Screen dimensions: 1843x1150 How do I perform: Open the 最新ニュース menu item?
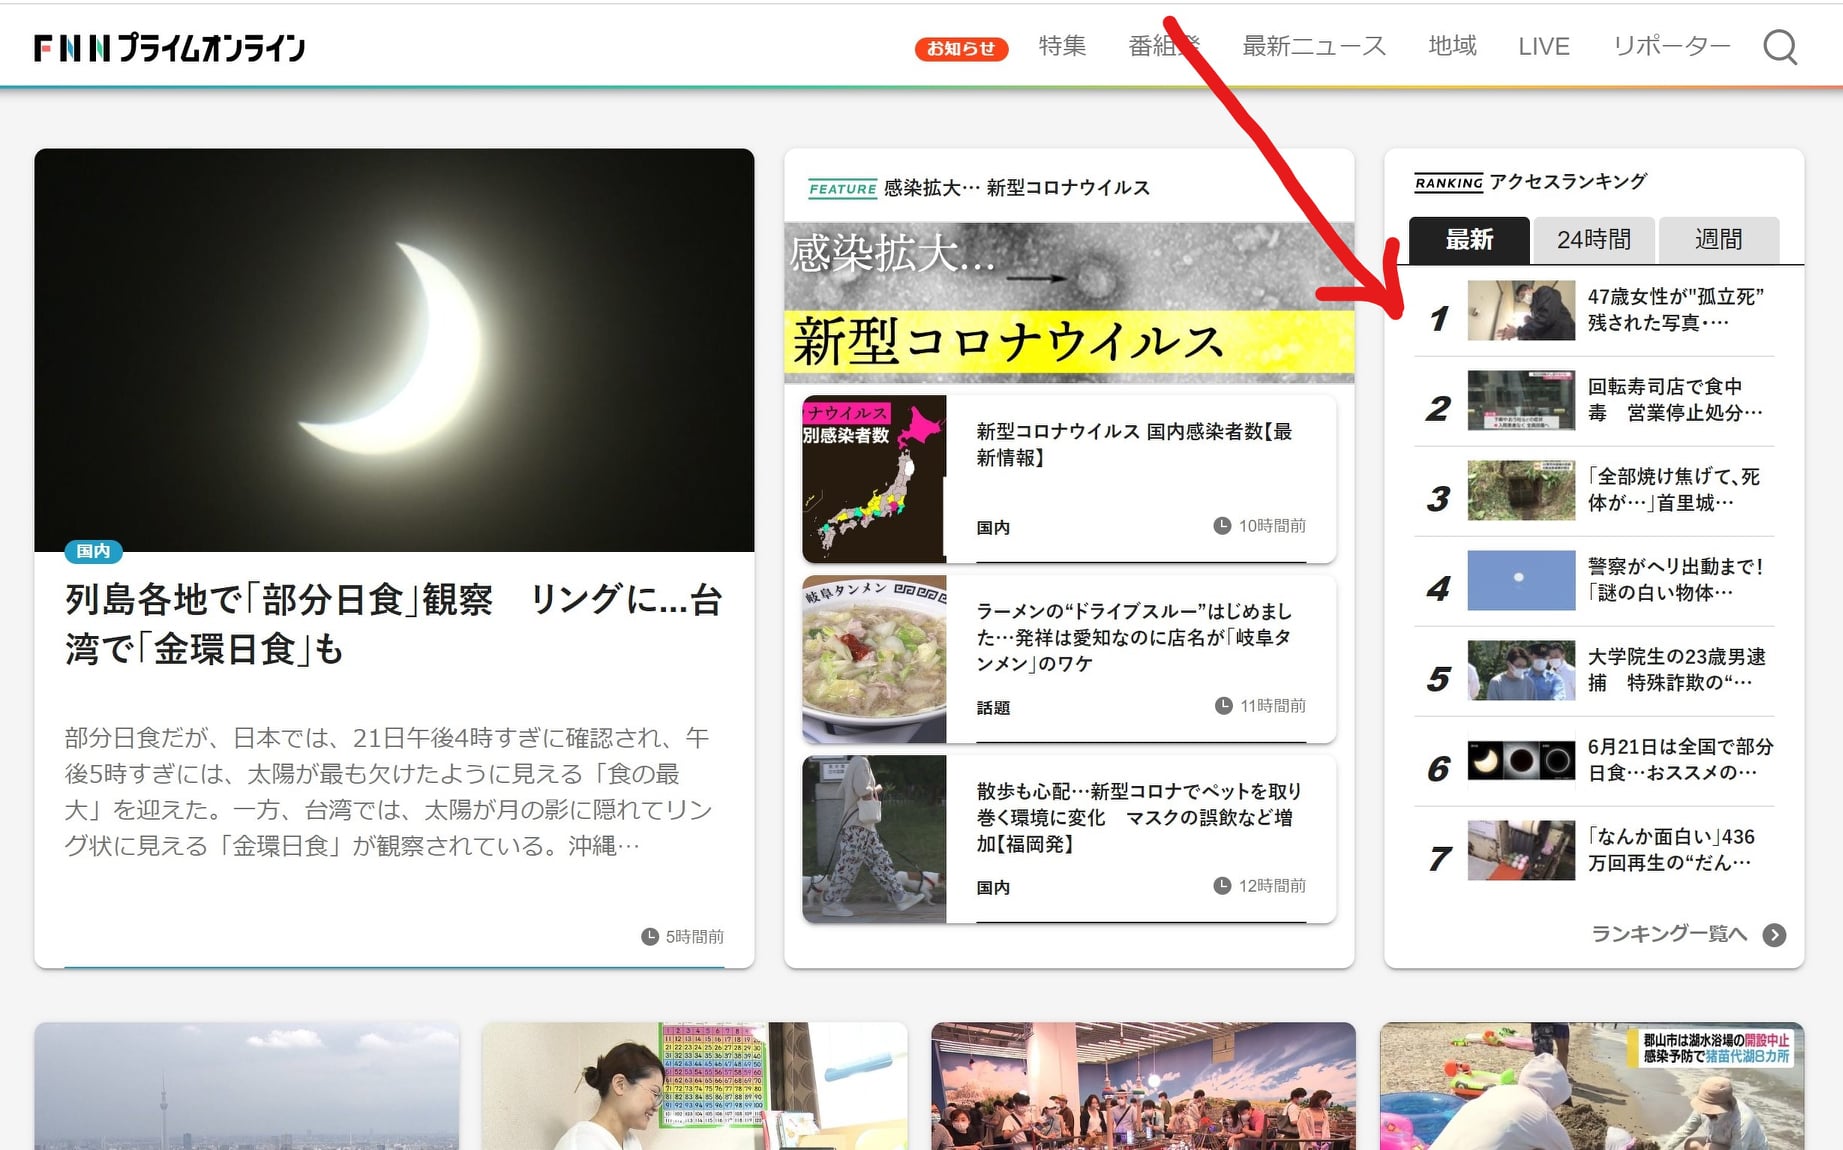(x=1313, y=46)
